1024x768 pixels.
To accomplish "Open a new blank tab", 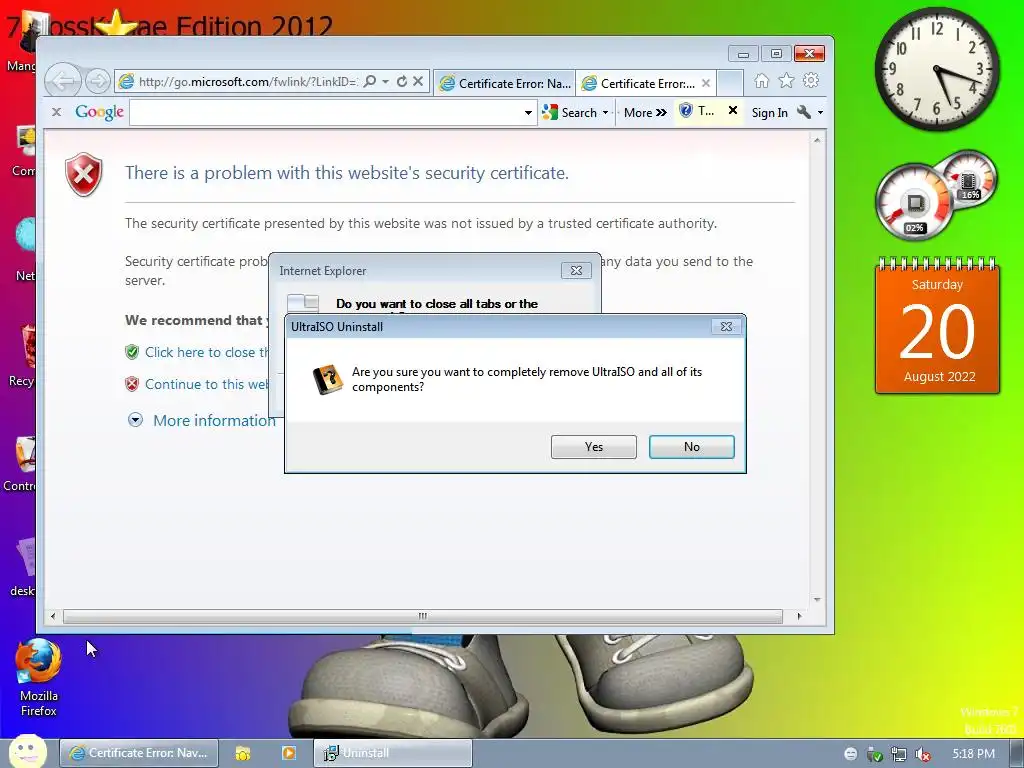I will pos(730,83).
